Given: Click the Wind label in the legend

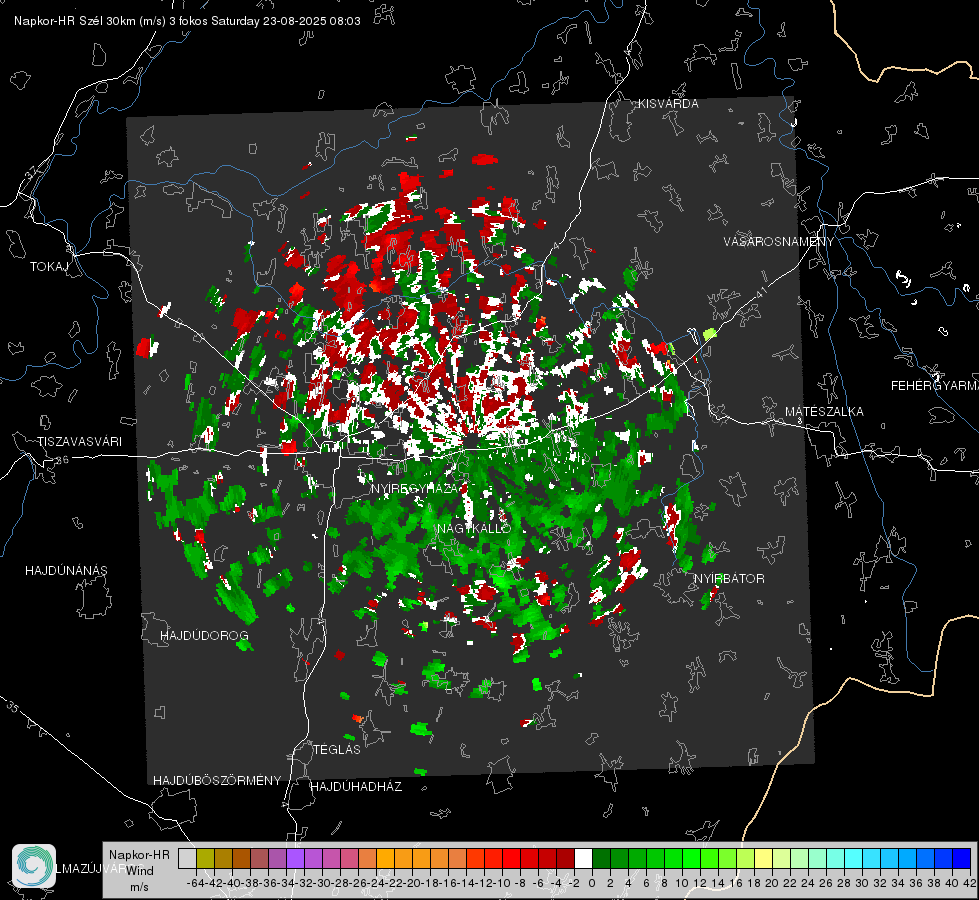Looking at the screenshot, I should point(140,871).
